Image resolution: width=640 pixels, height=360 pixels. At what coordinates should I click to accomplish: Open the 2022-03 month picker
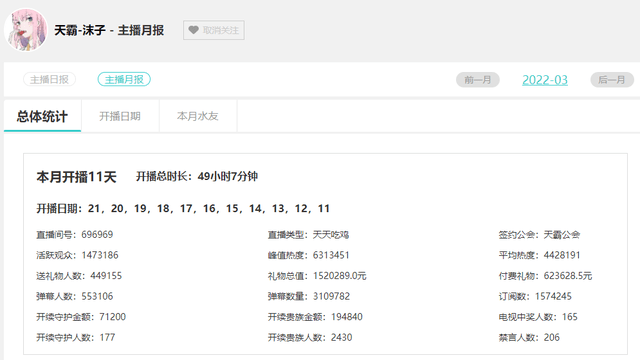click(545, 80)
